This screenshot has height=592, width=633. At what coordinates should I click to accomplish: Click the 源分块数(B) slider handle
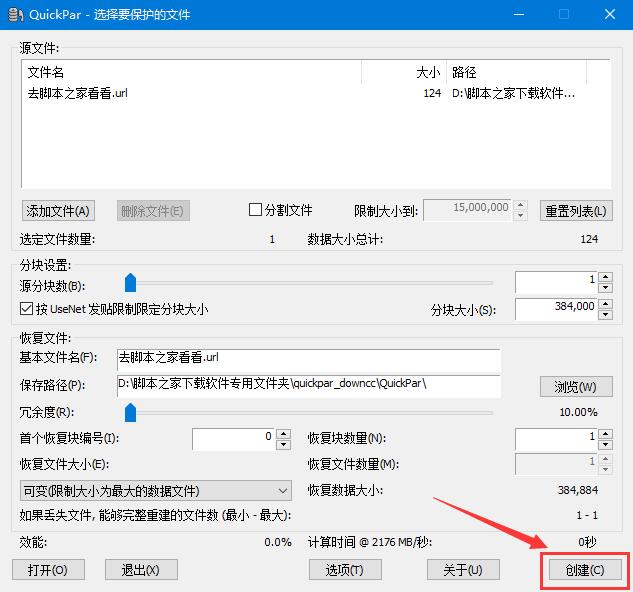130,282
